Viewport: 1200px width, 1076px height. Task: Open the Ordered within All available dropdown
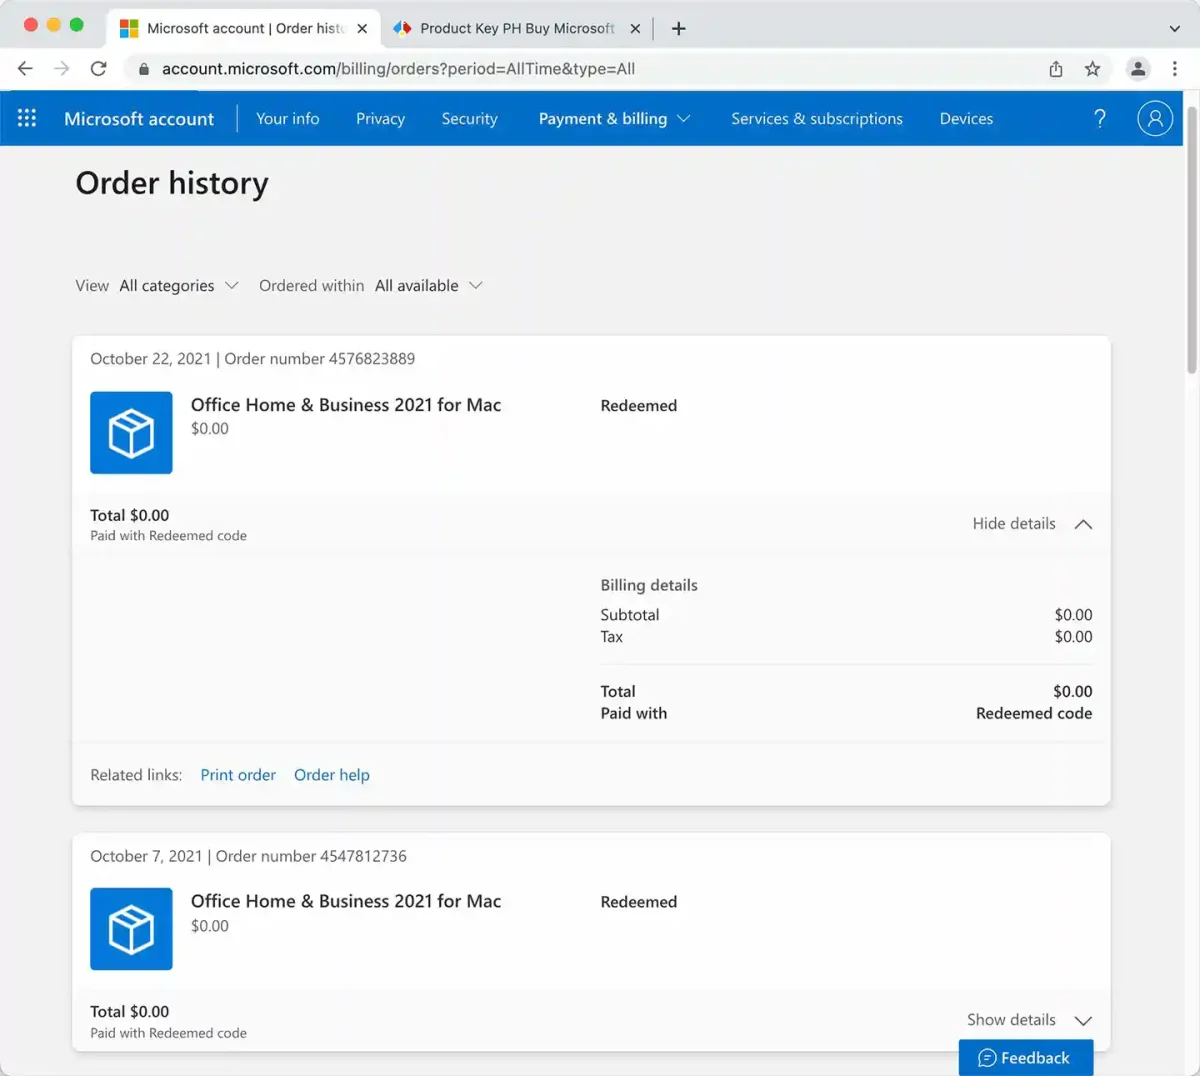pos(429,285)
